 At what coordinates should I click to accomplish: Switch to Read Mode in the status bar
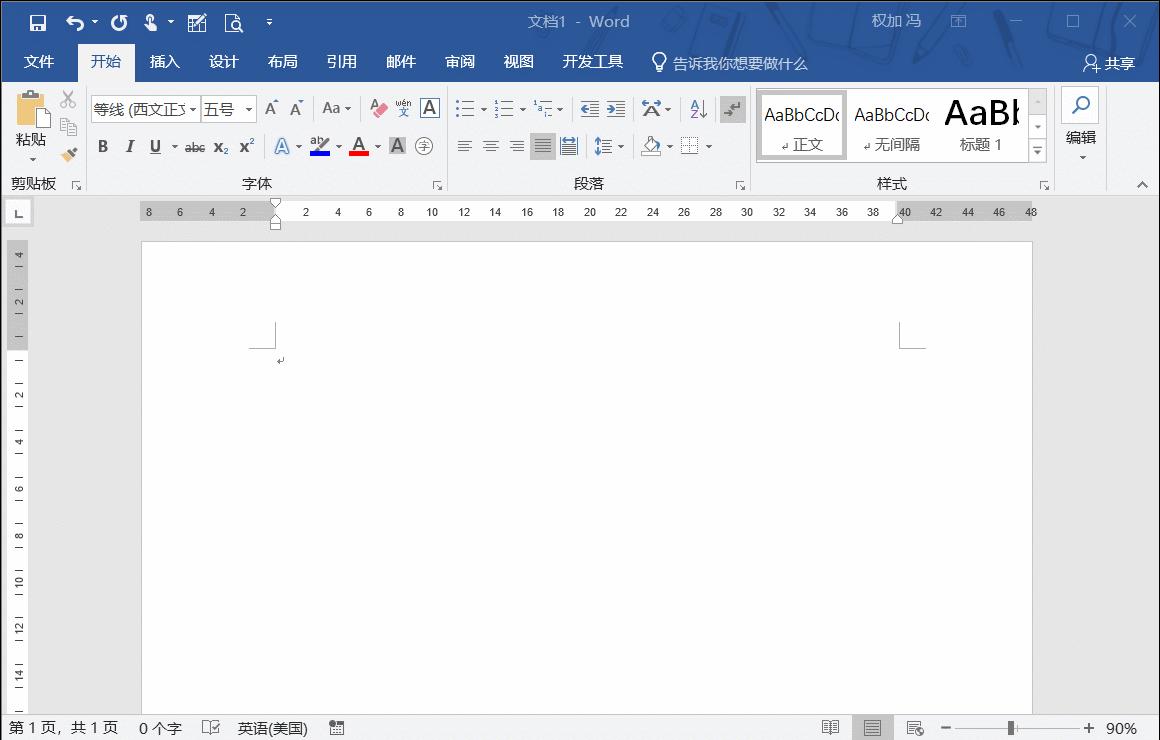click(x=830, y=728)
